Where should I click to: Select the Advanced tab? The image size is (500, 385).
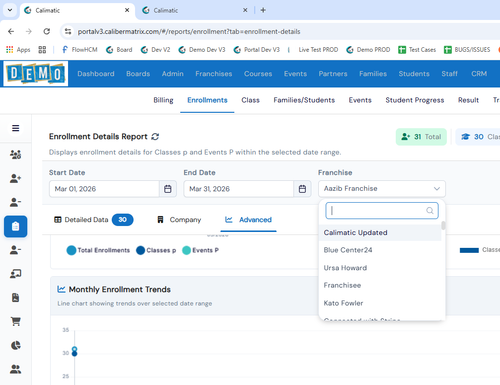(x=248, y=220)
